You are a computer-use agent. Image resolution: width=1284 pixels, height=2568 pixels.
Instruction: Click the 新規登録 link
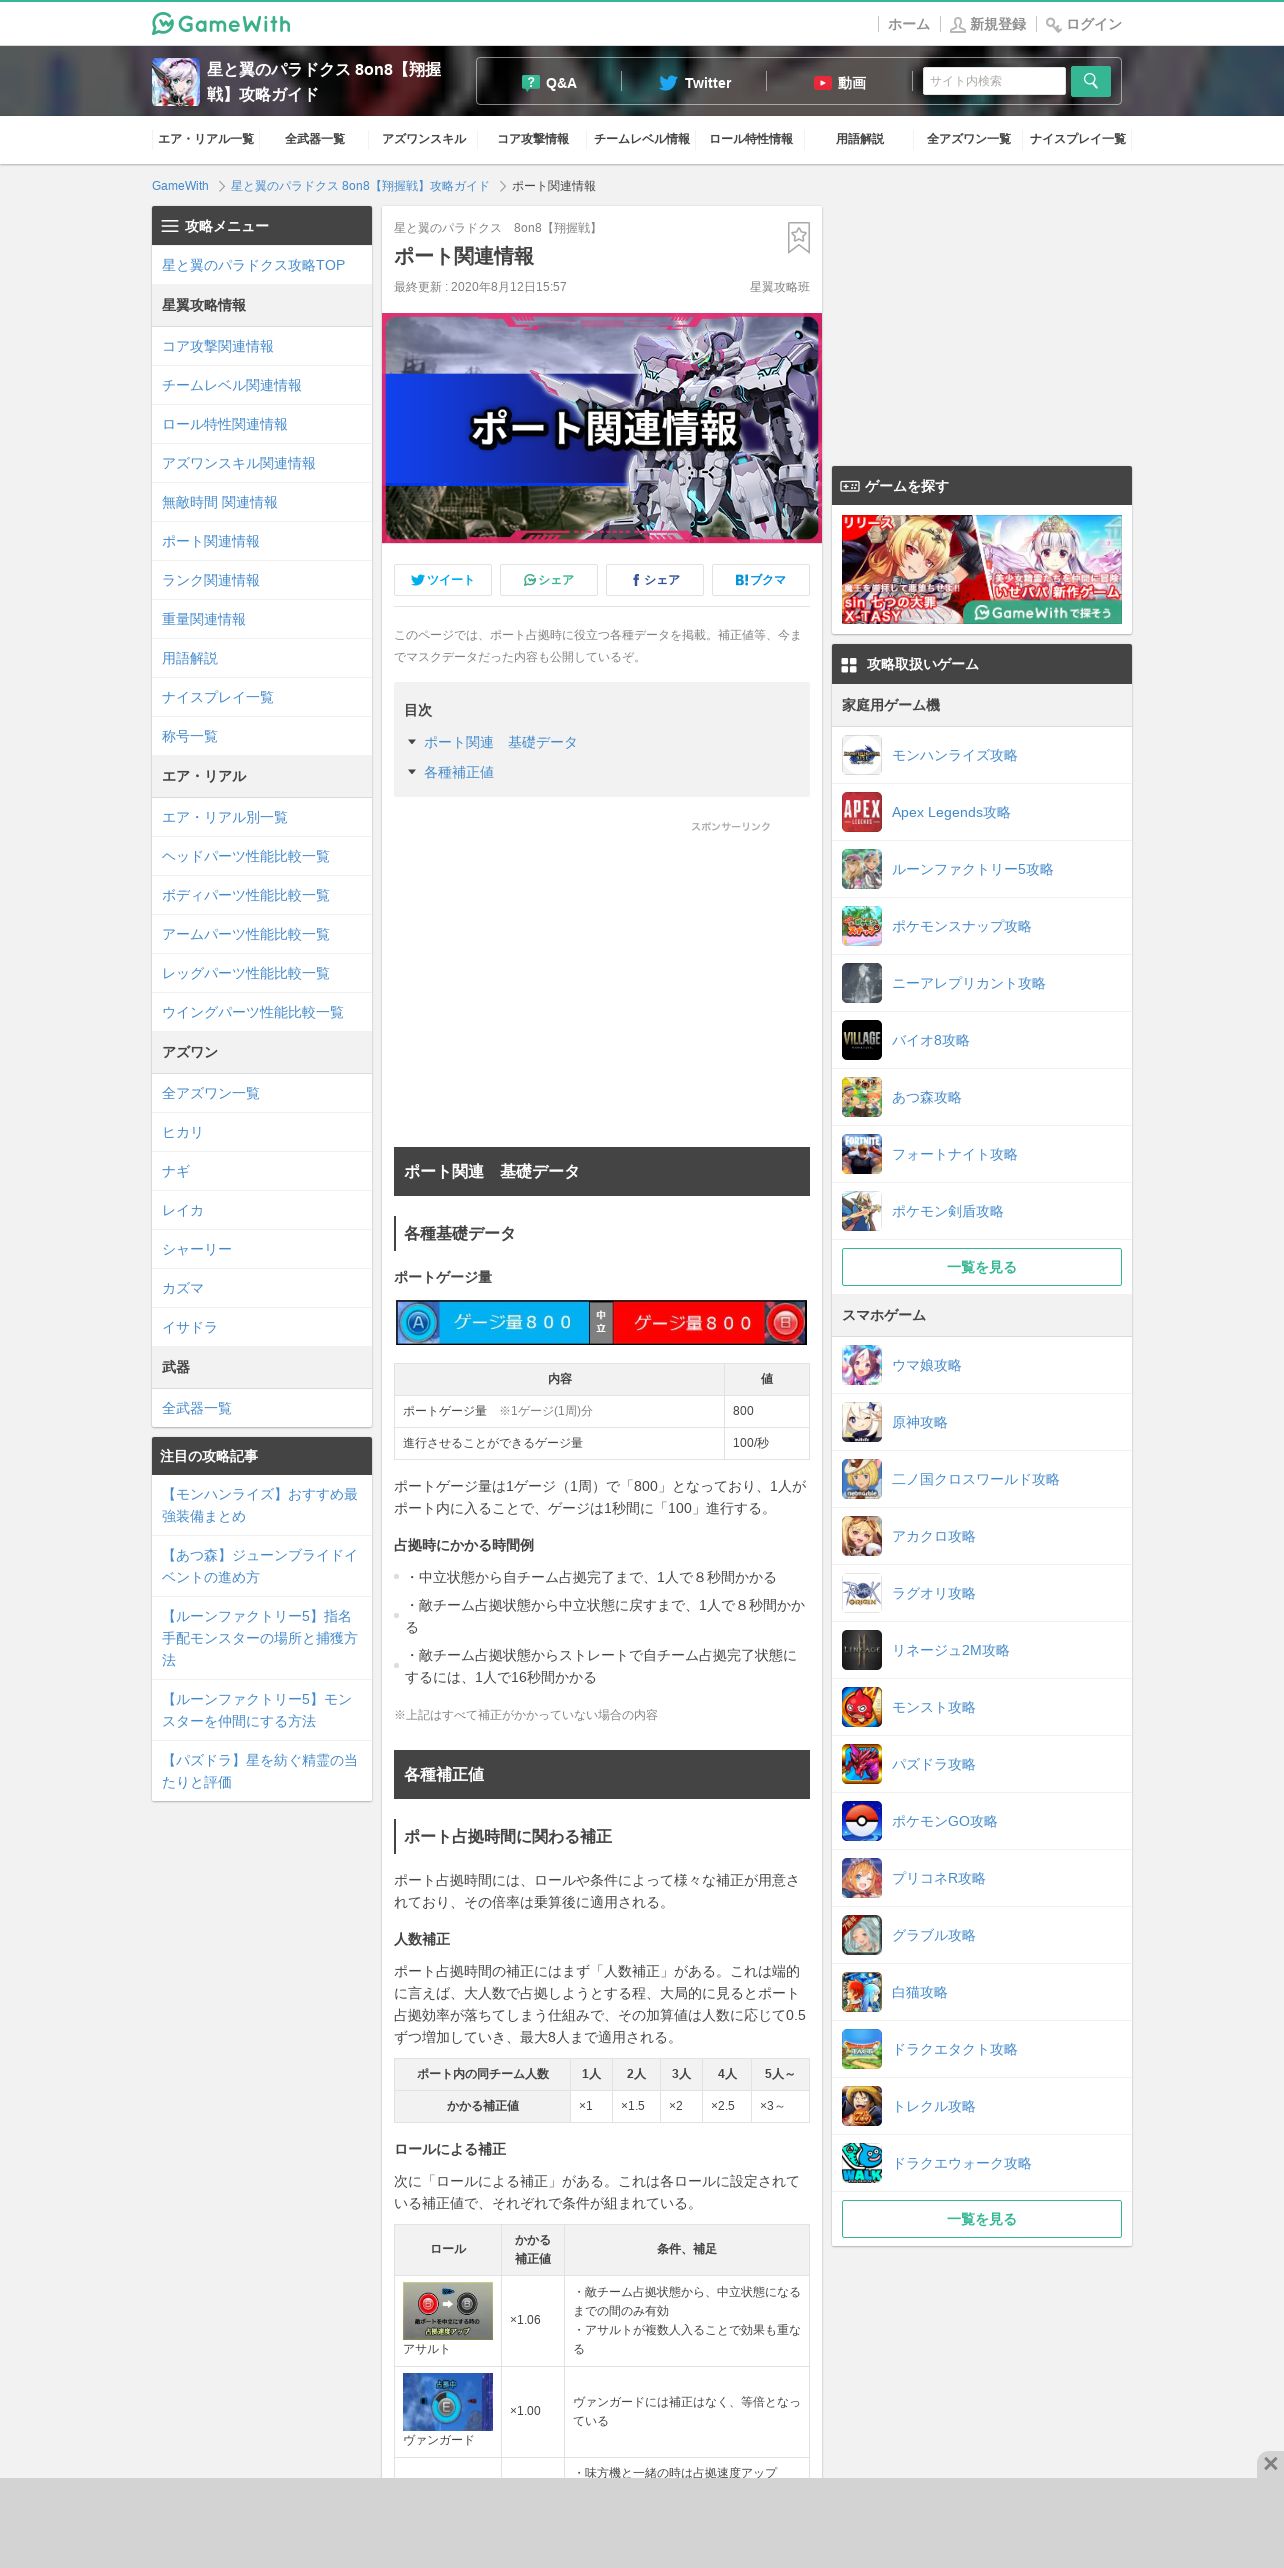[x=988, y=24]
